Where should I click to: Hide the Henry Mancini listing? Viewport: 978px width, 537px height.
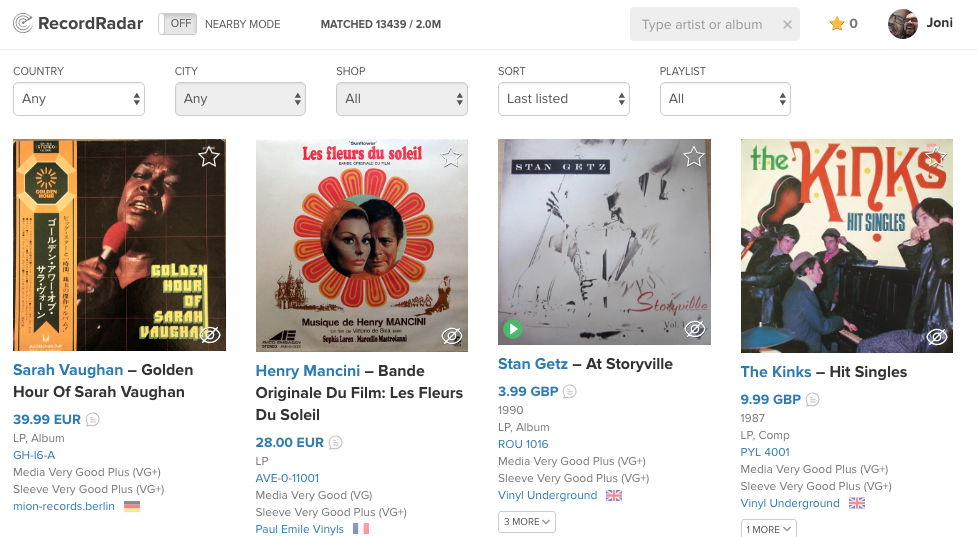[x=452, y=336]
